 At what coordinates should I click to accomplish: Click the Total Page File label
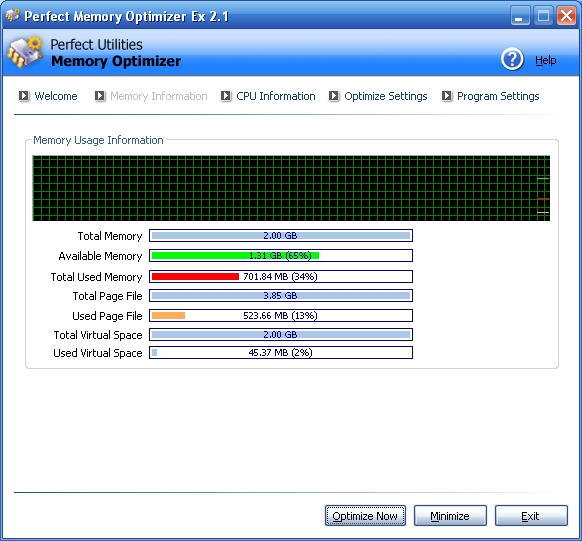tap(107, 296)
